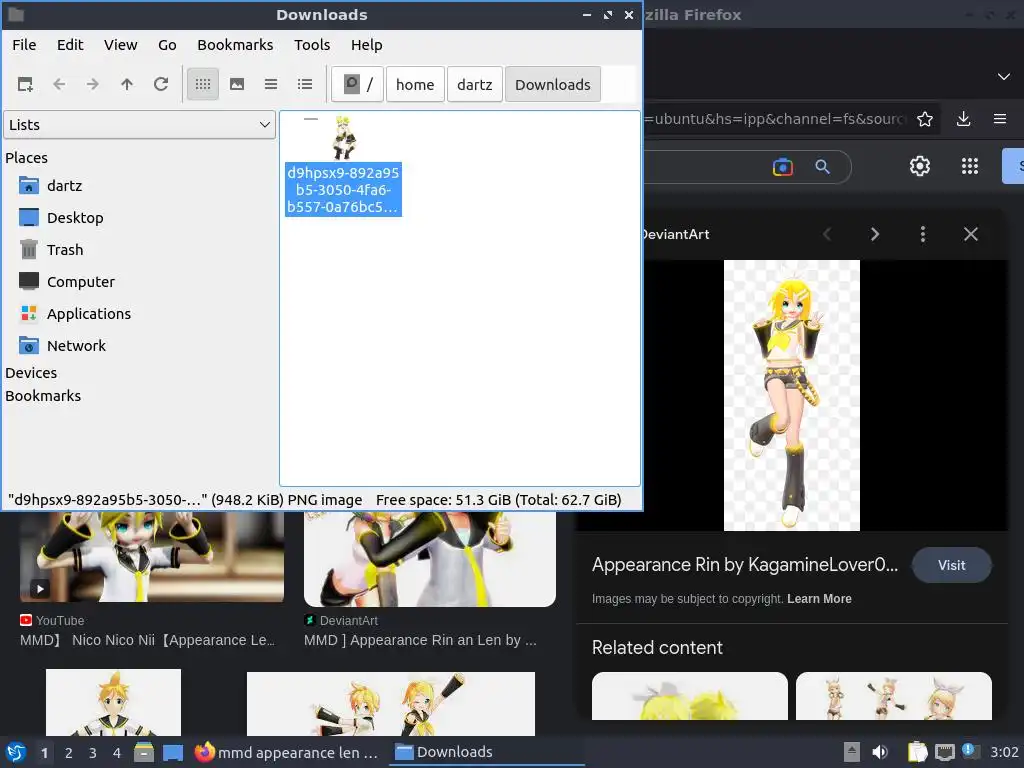Click the d9hpsx9-892a95b5 file name label

(x=343, y=189)
